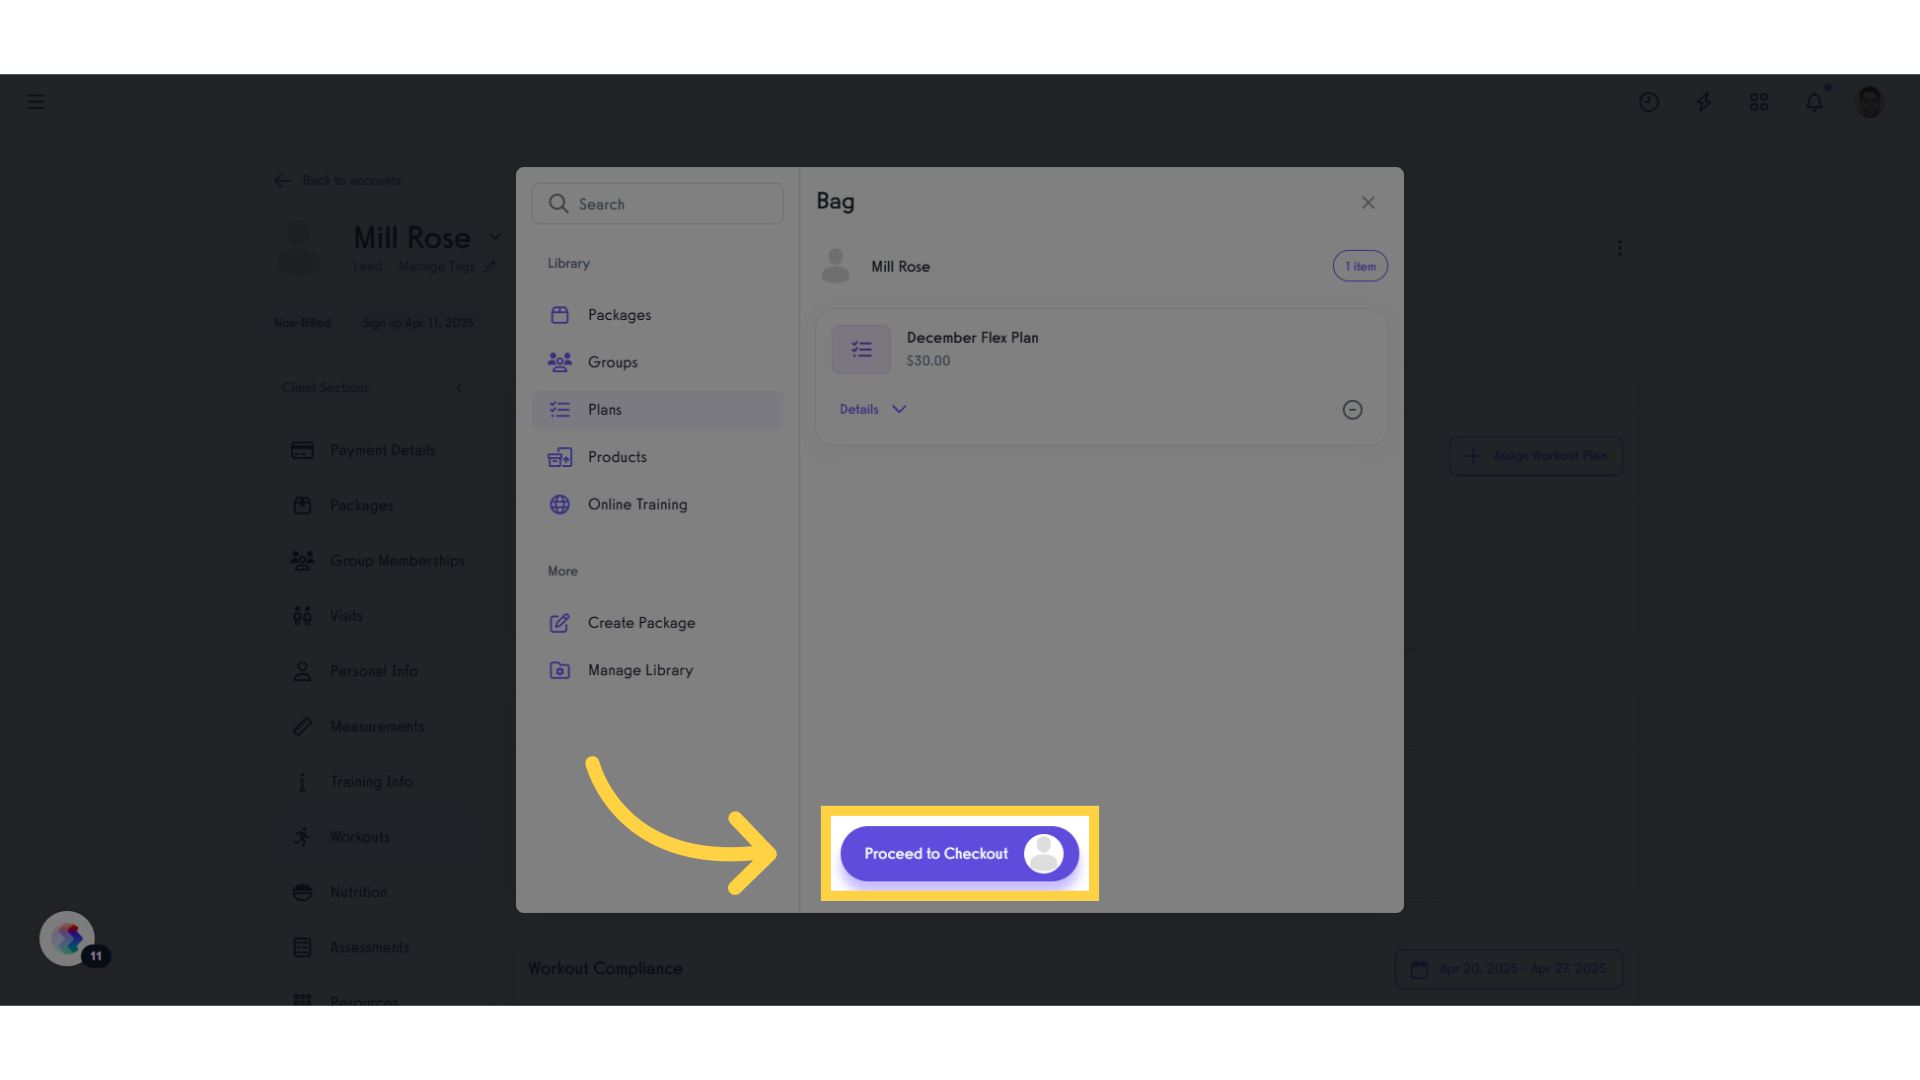Open the floating guide widget with 11 badge

click(x=67, y=938)
